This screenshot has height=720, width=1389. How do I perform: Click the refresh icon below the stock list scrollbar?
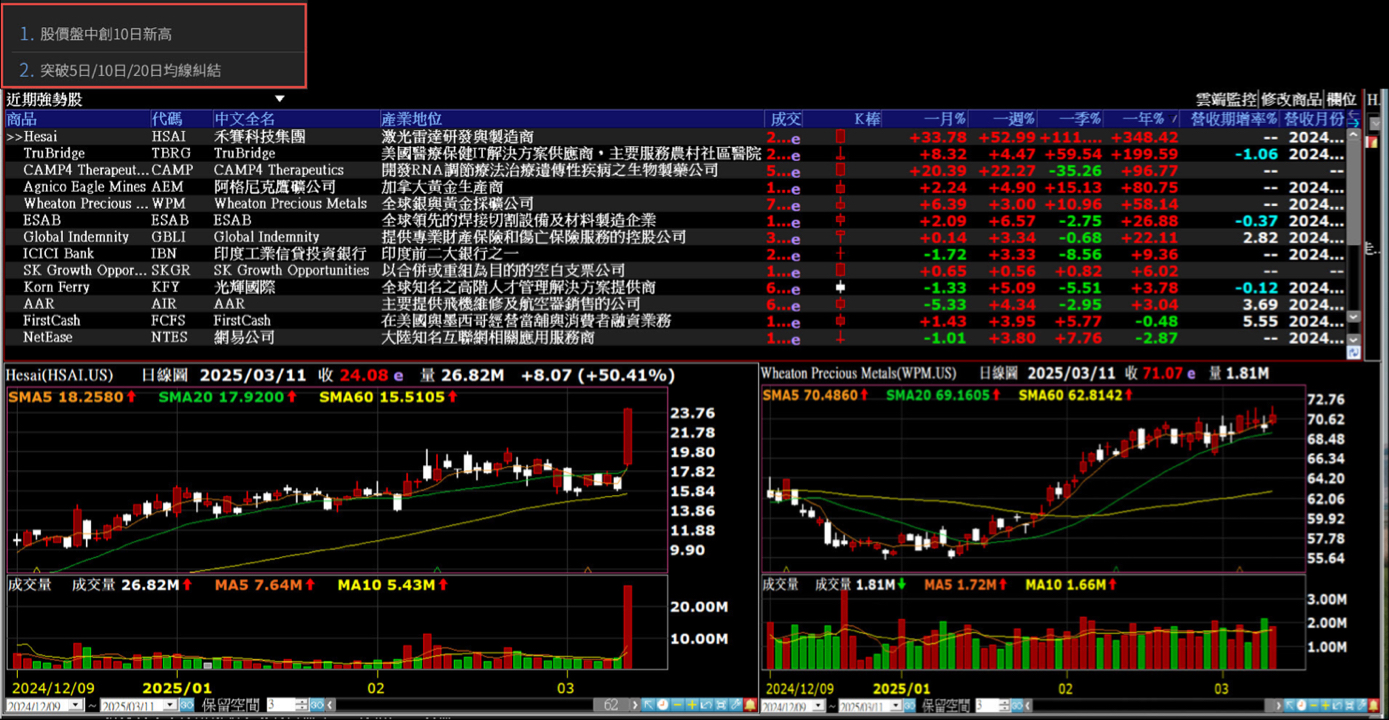pos(1354,352)
